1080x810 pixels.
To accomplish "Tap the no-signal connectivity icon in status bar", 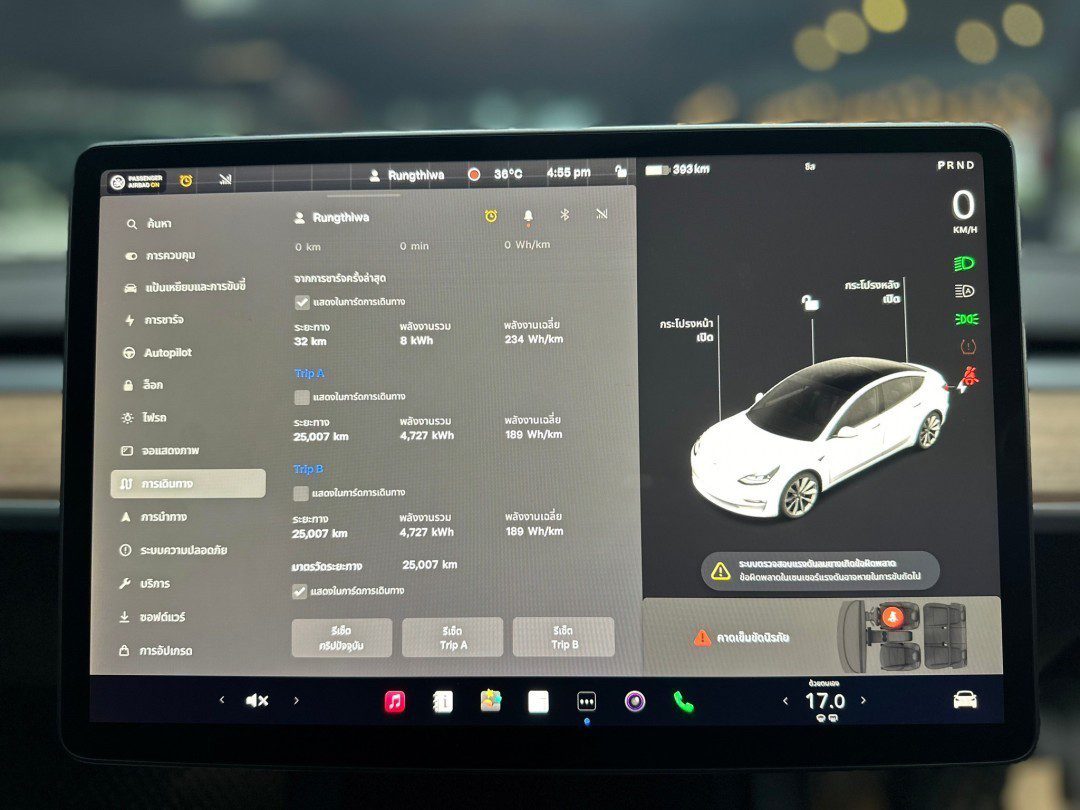I will pos(225,180).
